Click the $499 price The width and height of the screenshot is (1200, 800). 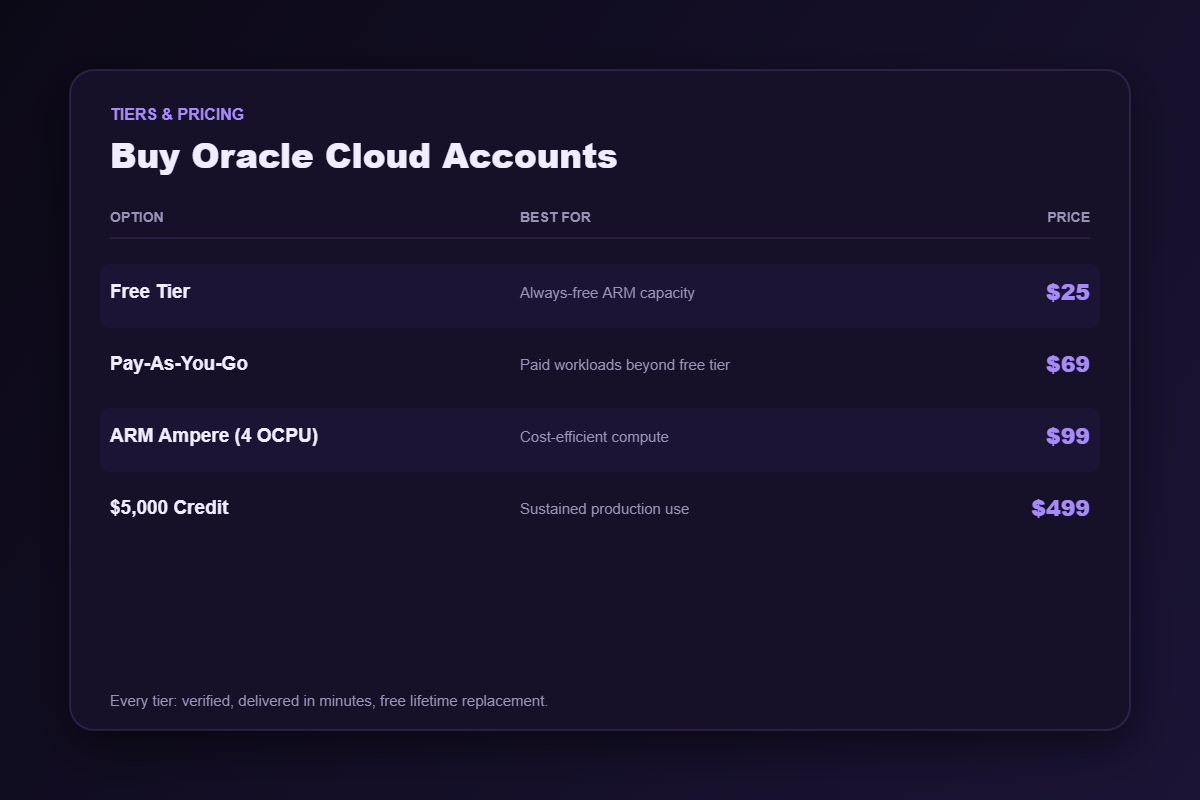[x=1061, y=508]
